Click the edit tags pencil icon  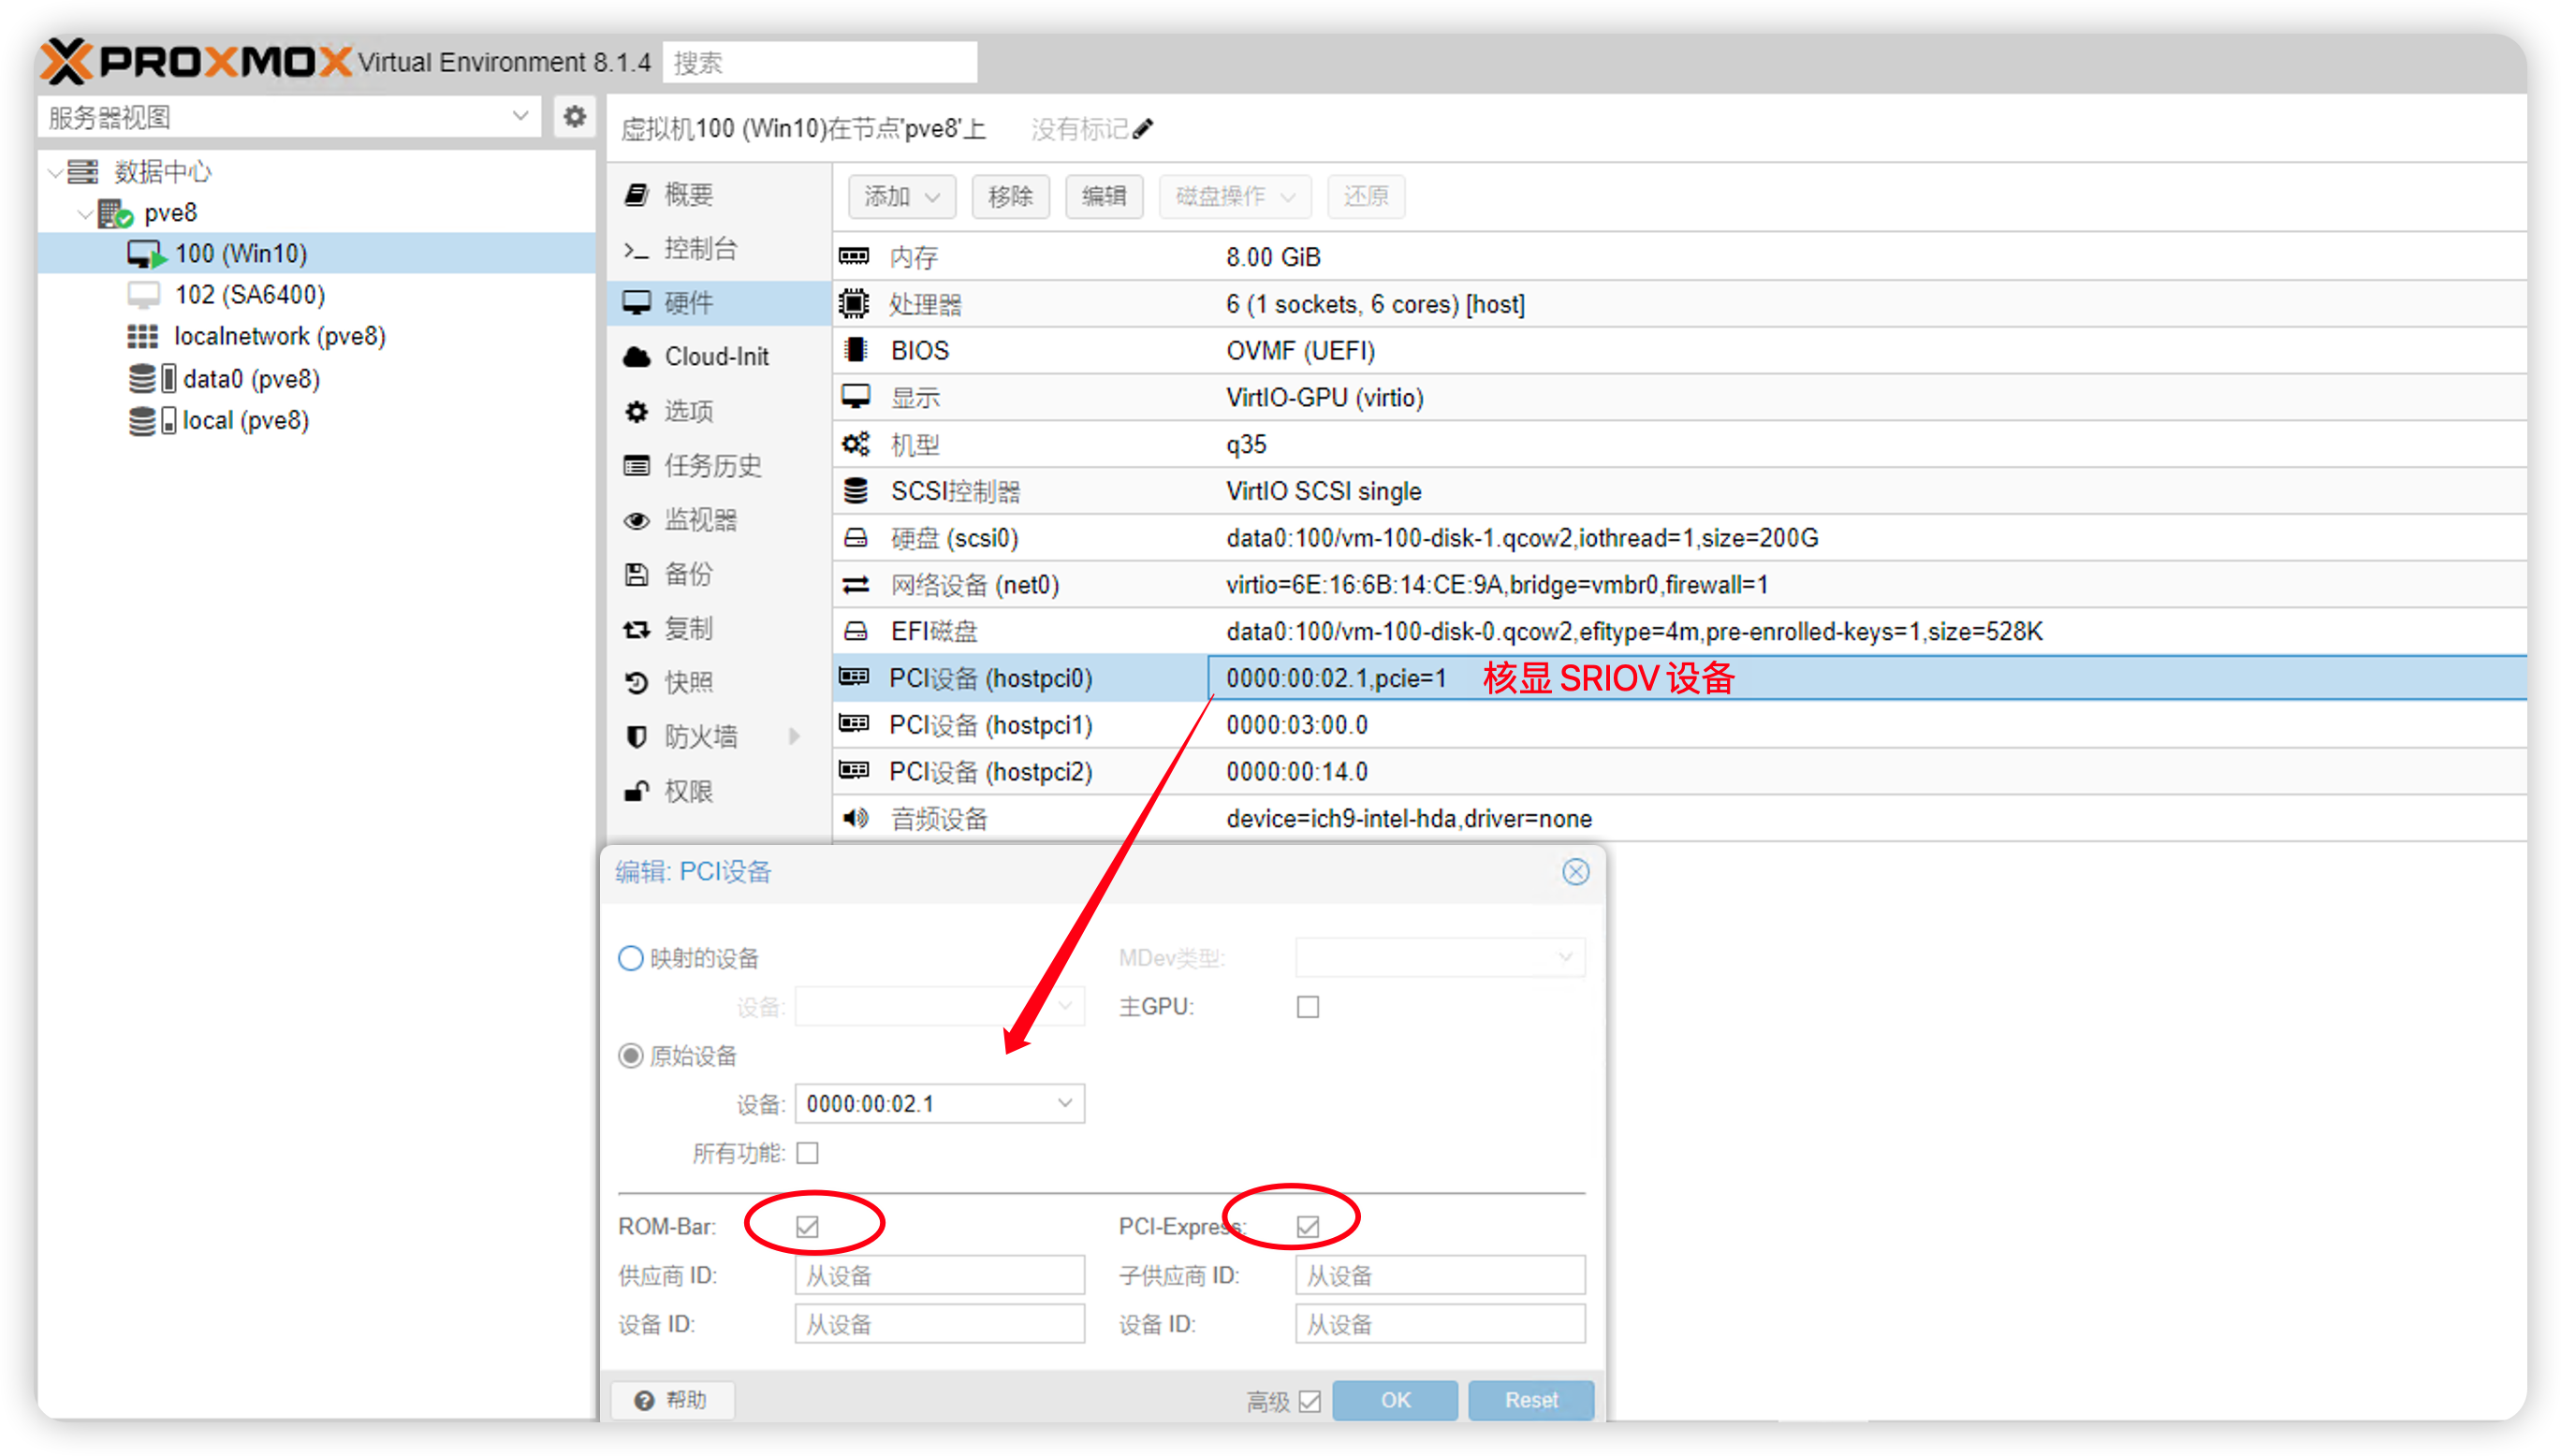click(1143, 129)
